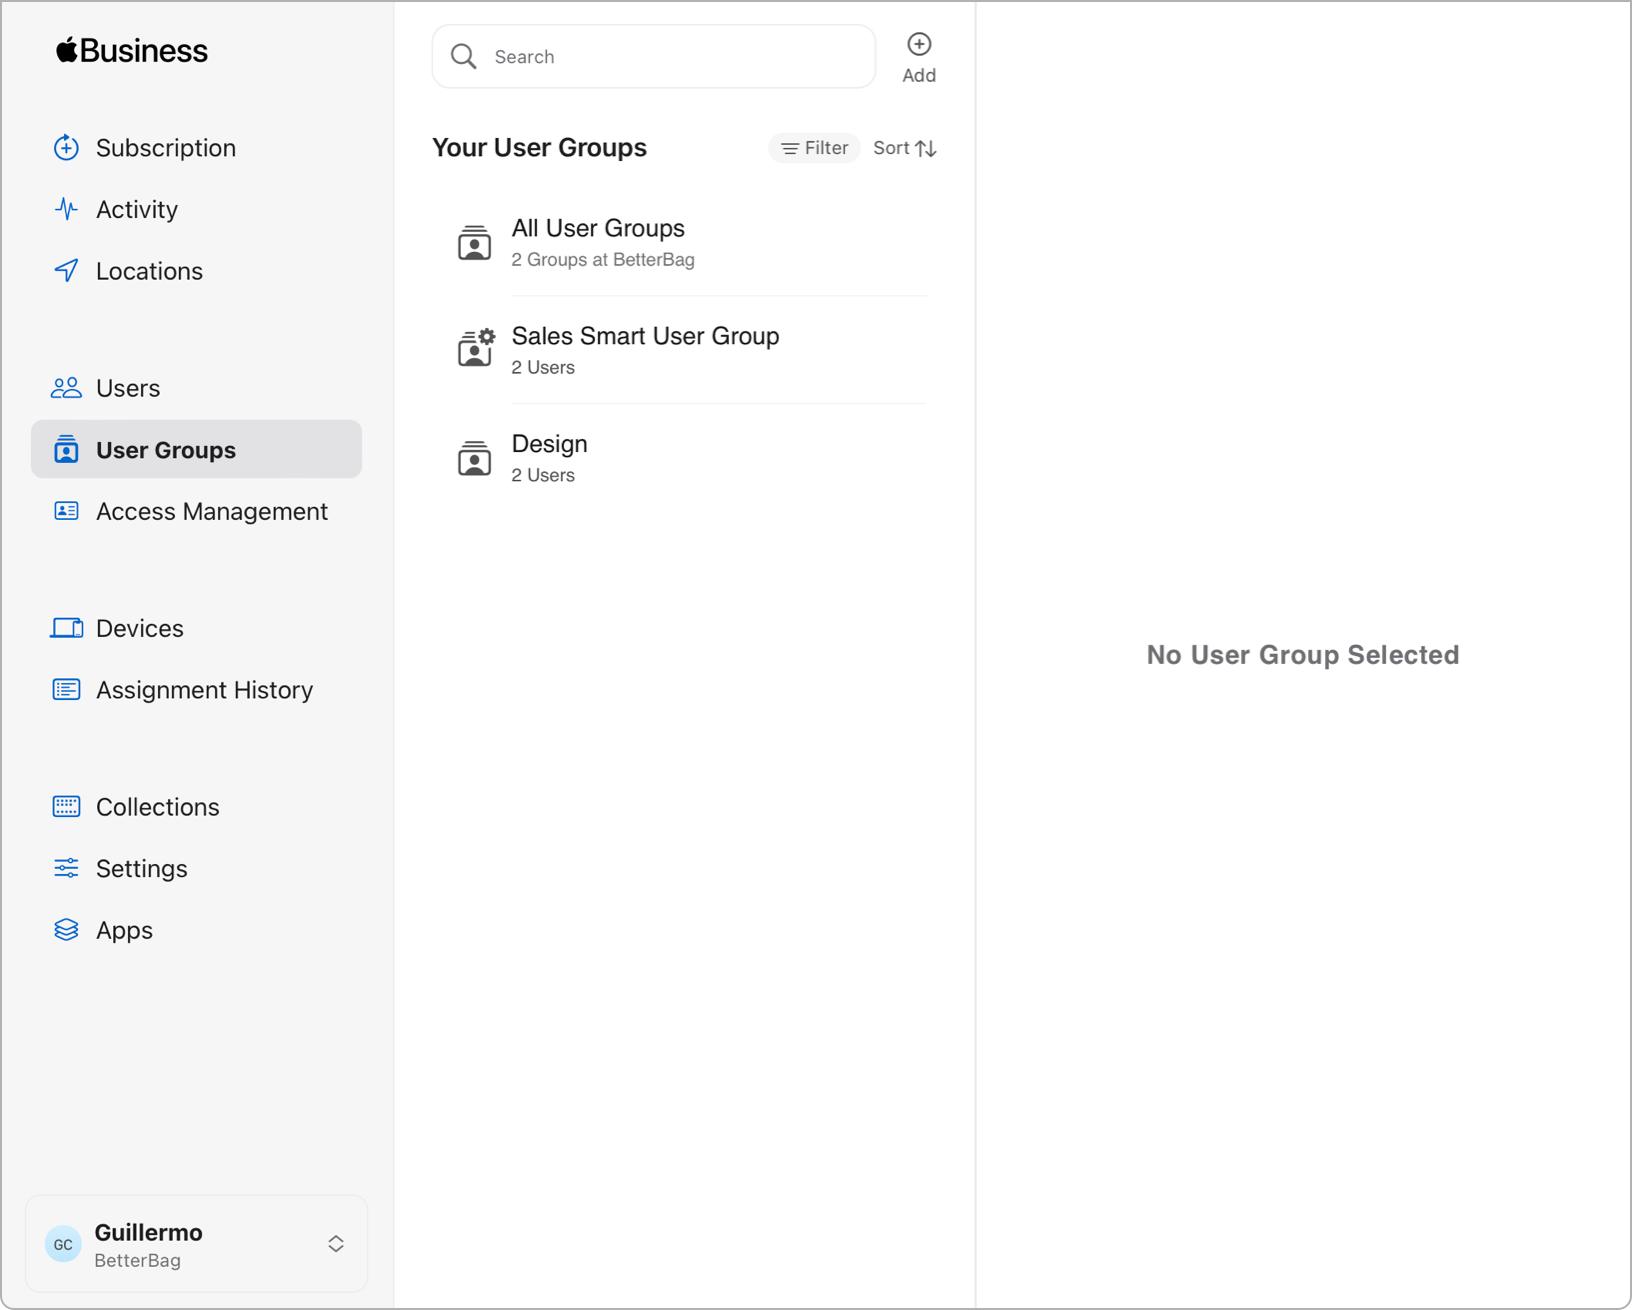
Task: Click the Collections grid icon
Action: 66,807
